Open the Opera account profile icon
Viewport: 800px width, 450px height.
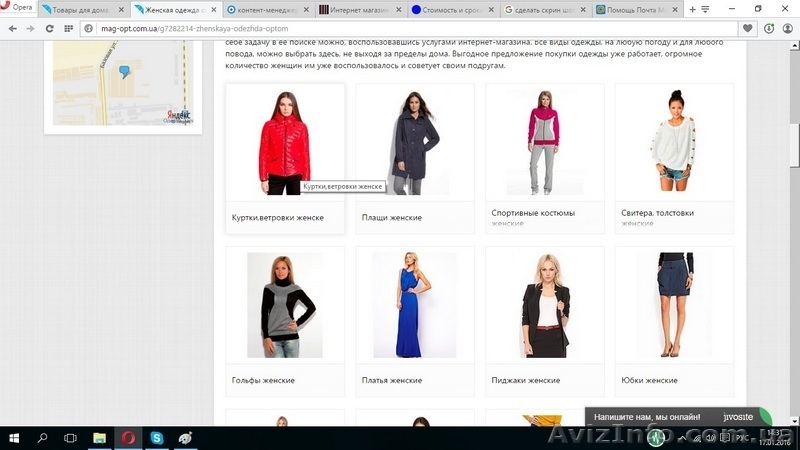tap(788, 29)
